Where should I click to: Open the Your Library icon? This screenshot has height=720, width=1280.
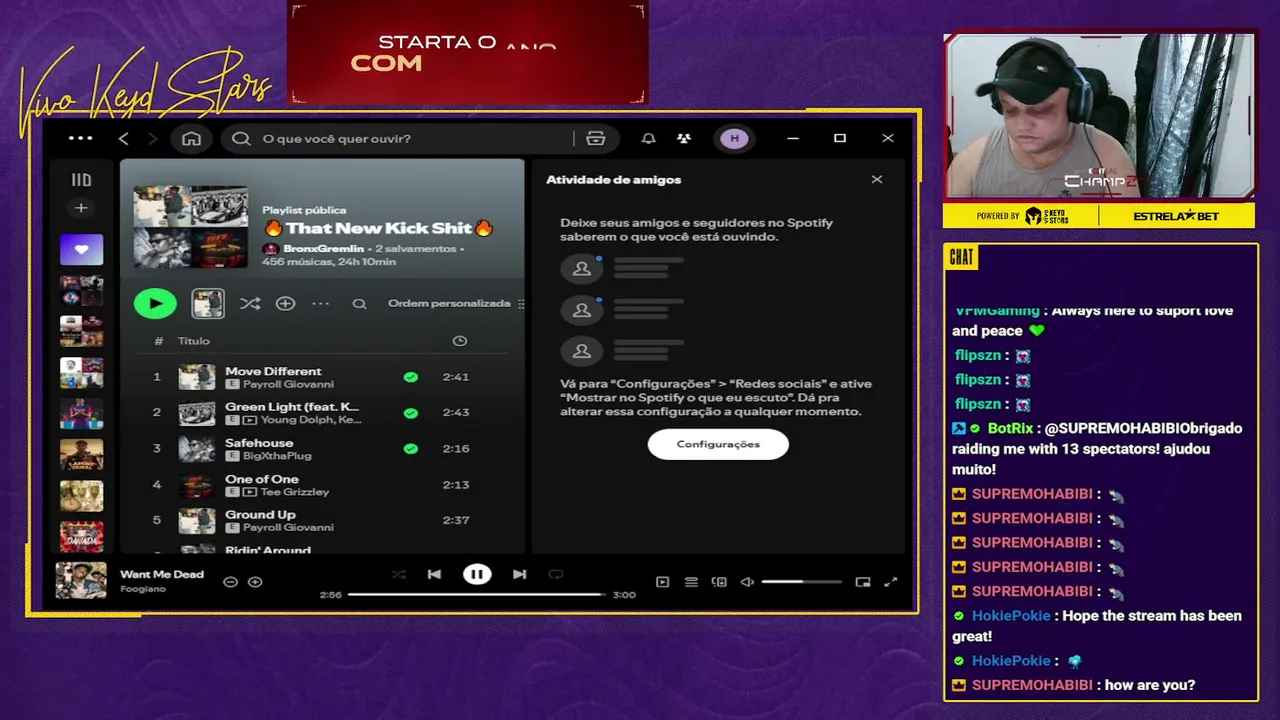[81, 180]
